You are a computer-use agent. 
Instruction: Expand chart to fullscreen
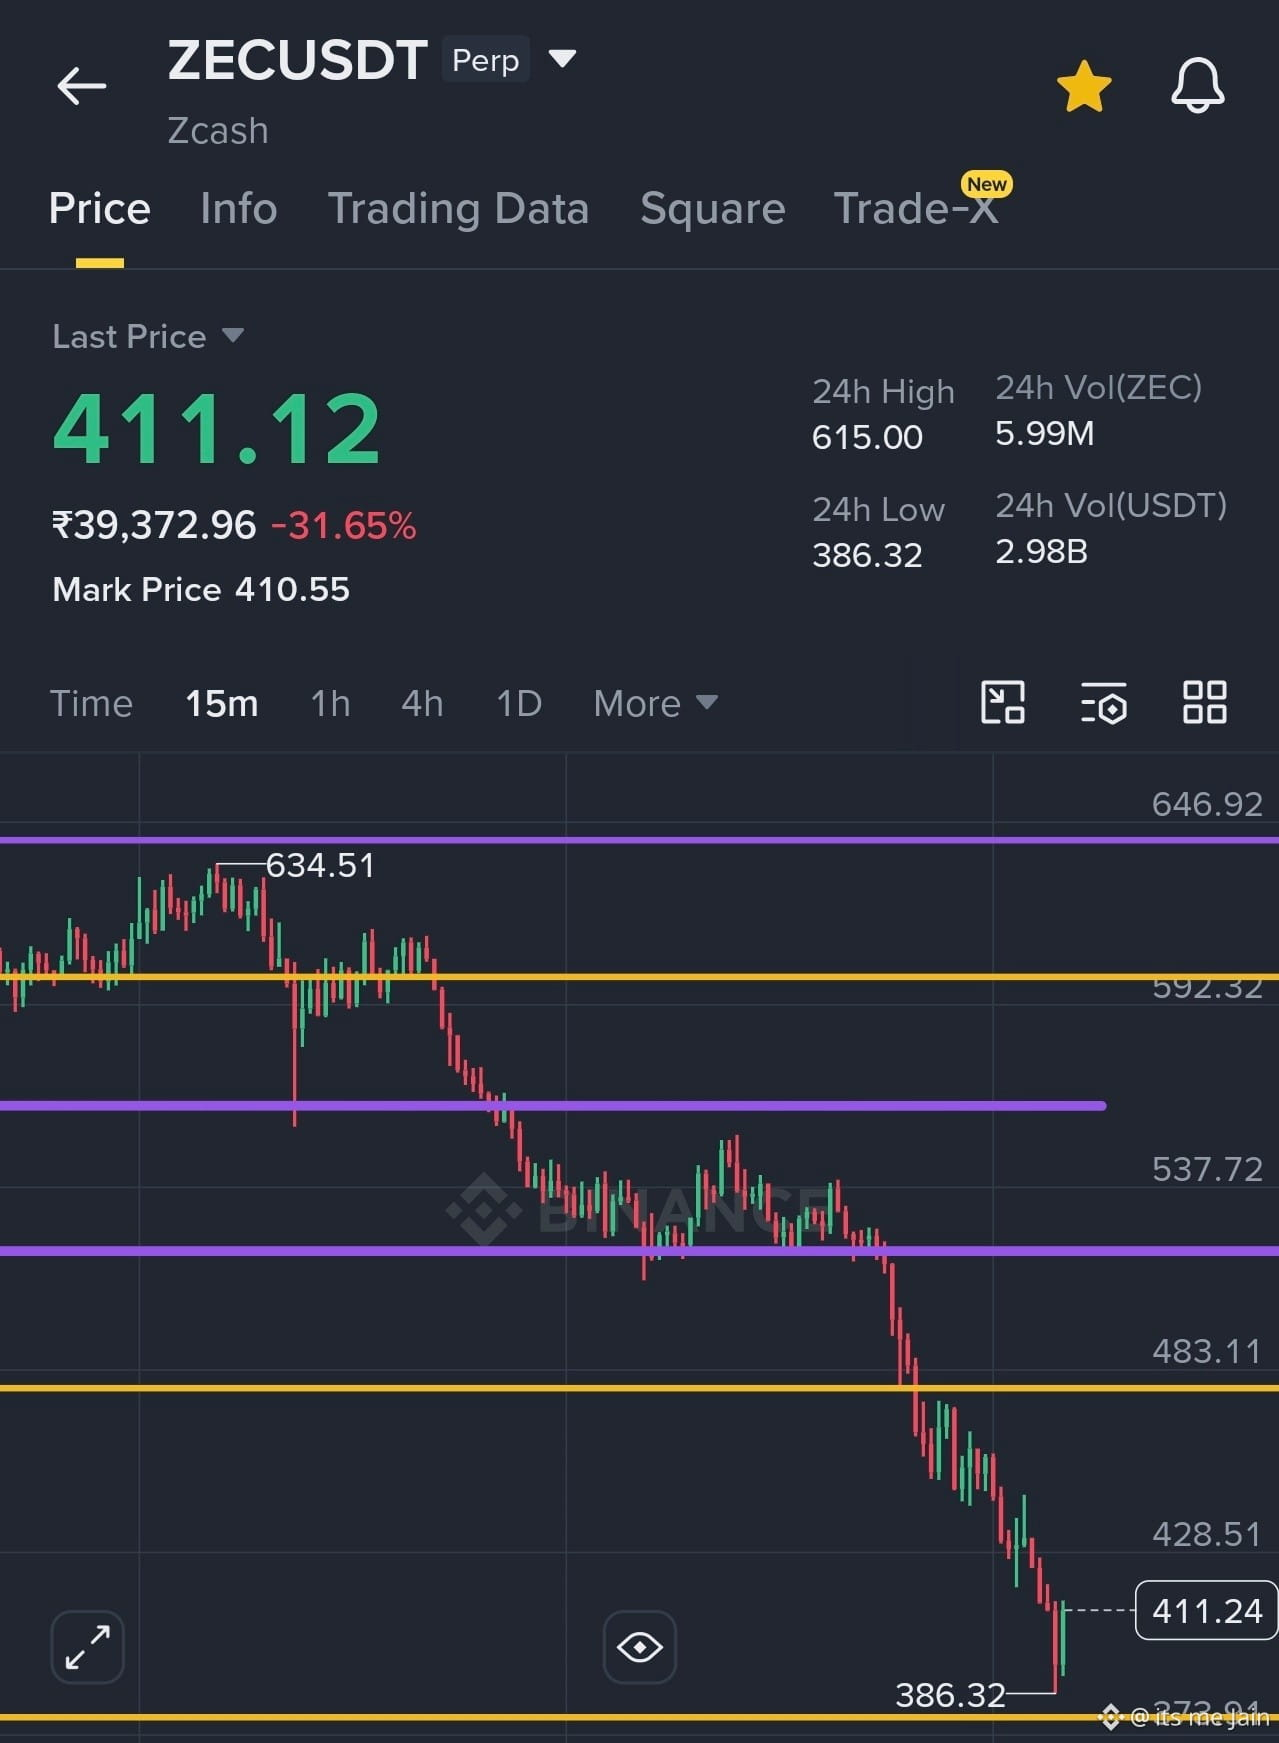88,1646
